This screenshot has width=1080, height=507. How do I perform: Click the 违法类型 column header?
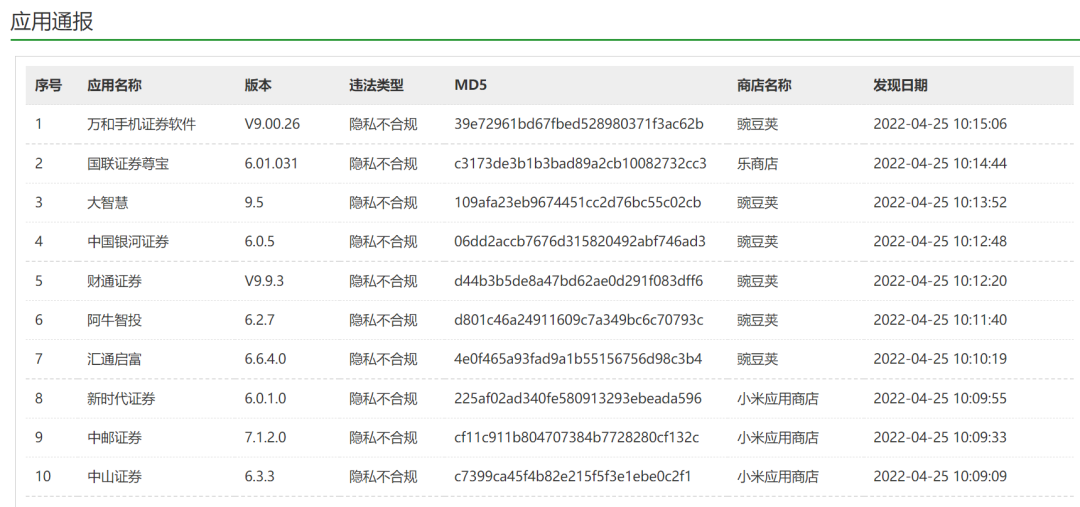(376, 86)
